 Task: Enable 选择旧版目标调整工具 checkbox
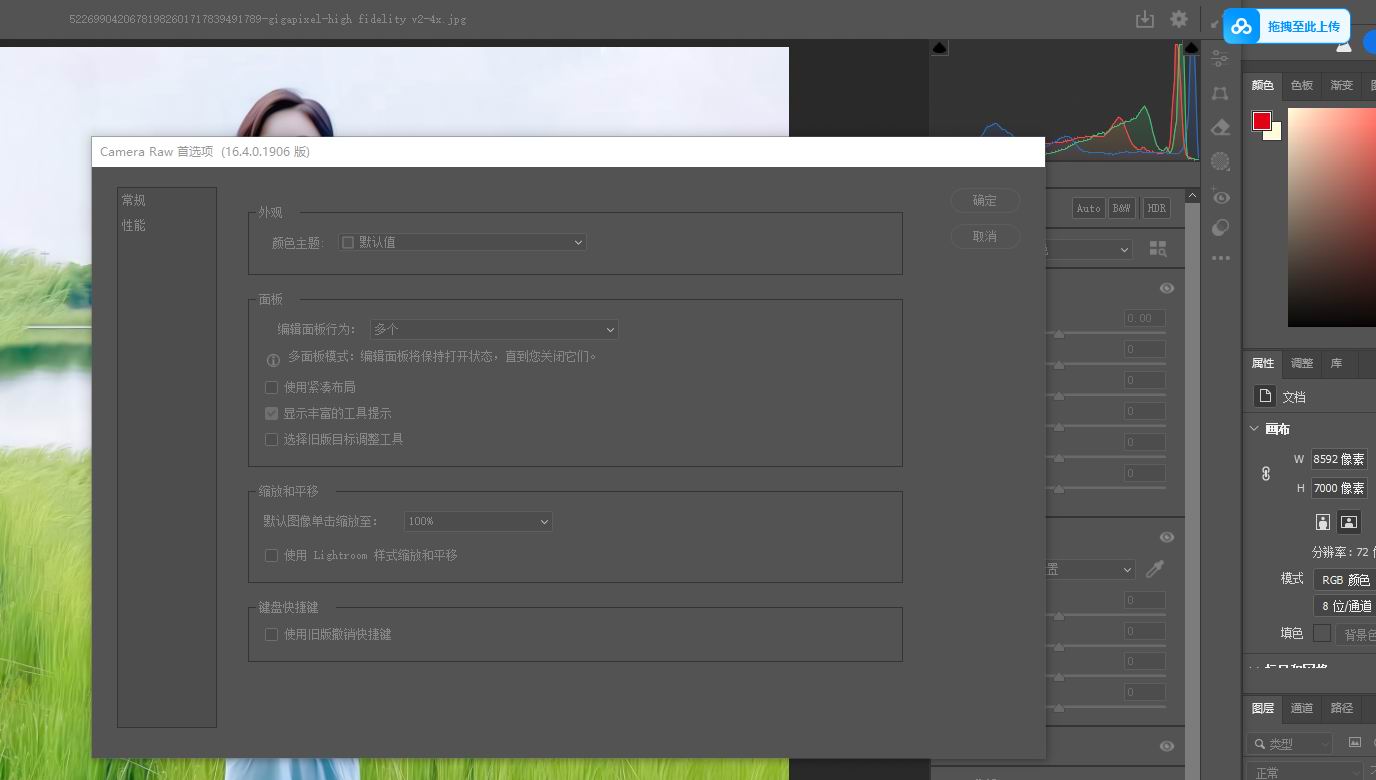pyautogui.click(x=271, y=439)
